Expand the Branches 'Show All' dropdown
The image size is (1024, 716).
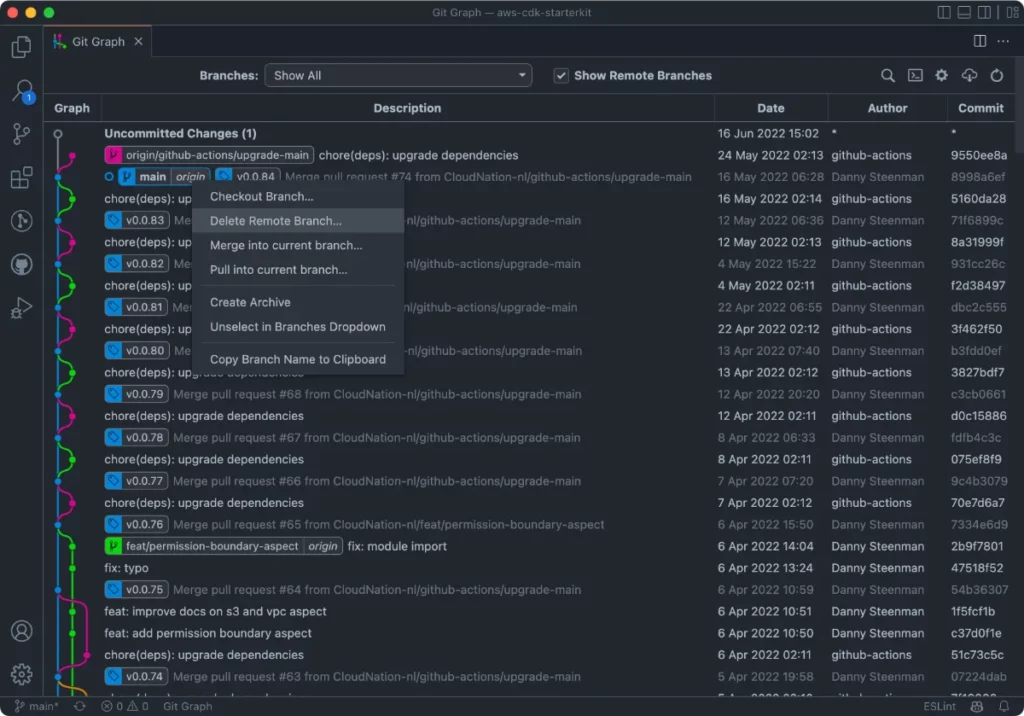pos(398,75)
